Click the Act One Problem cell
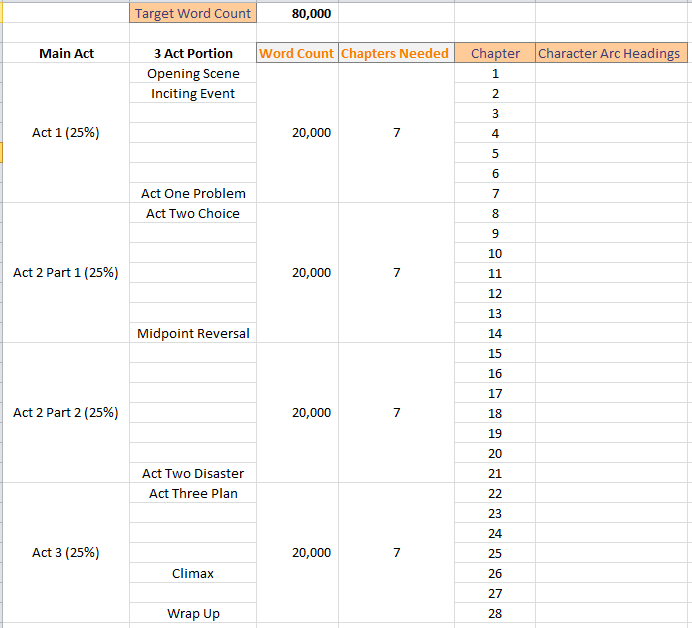The image size is (692, 628). [193, 194]
